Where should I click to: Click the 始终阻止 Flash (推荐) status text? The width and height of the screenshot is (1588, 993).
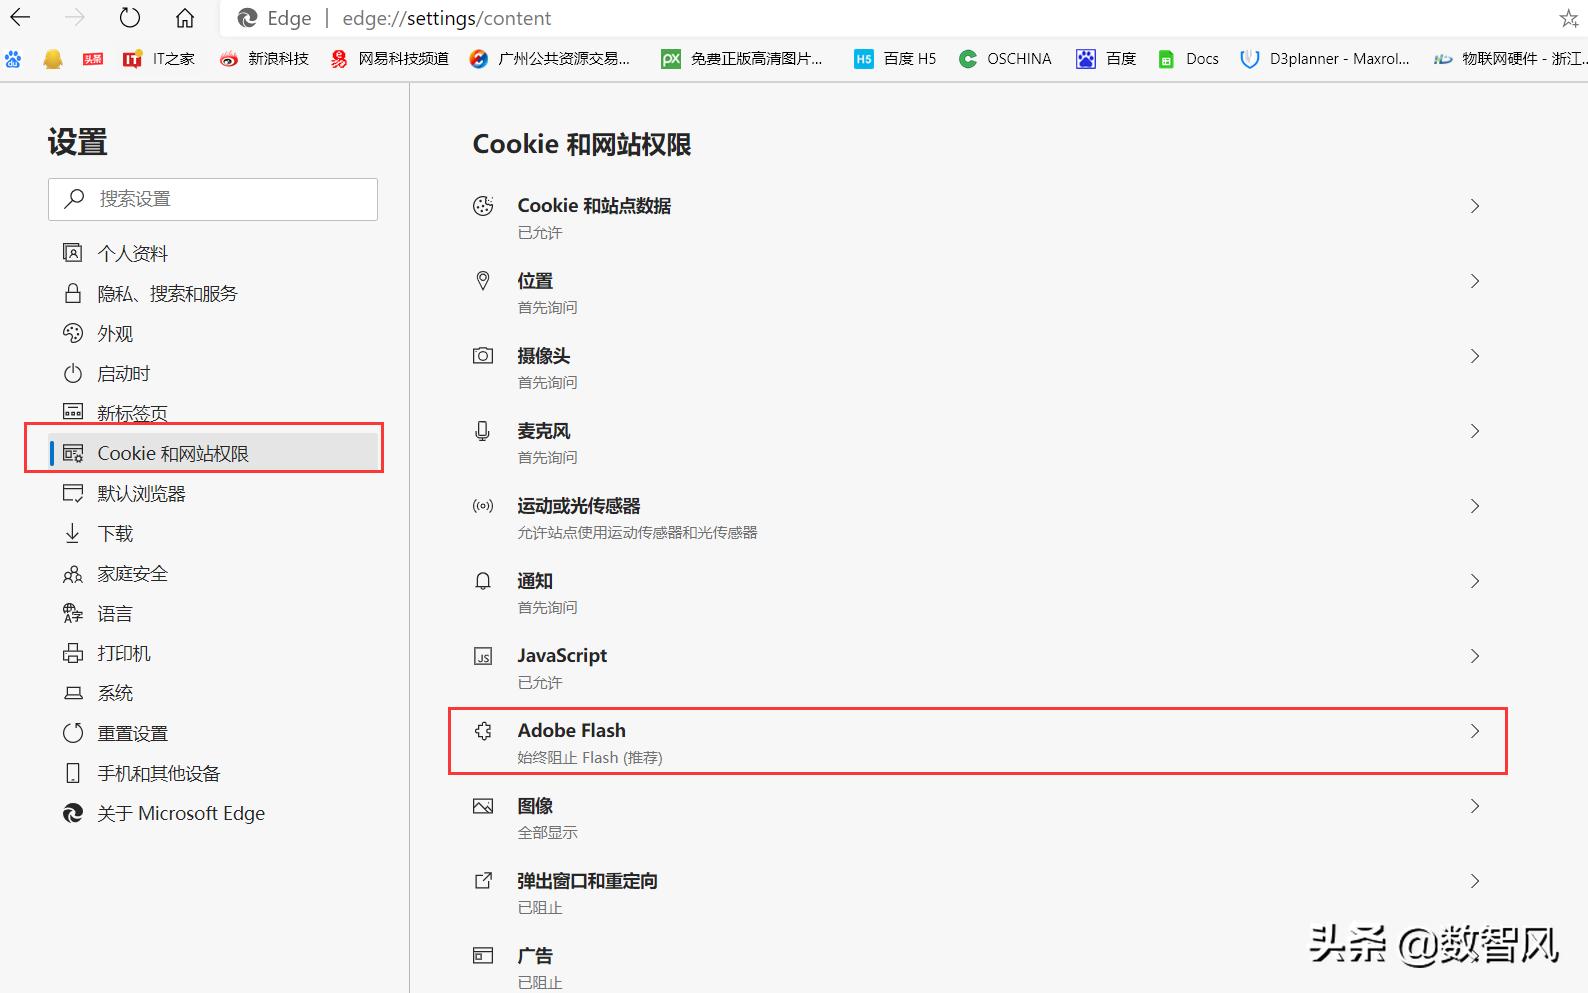coord(590,758)
